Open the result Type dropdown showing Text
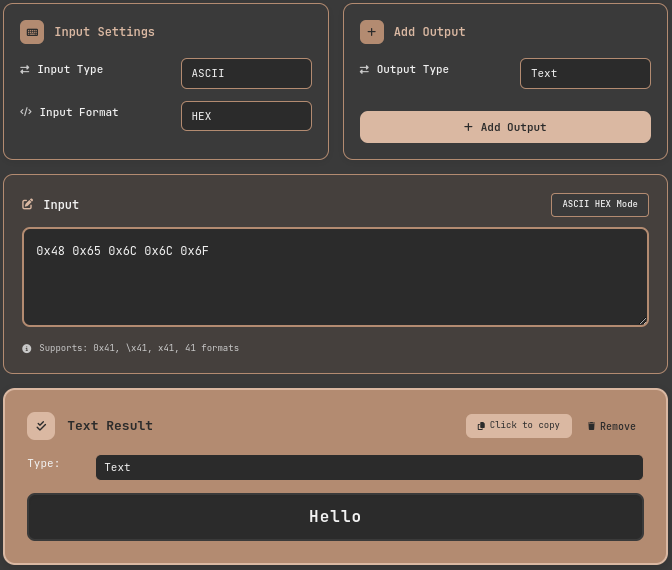 [x=369, y=468]
